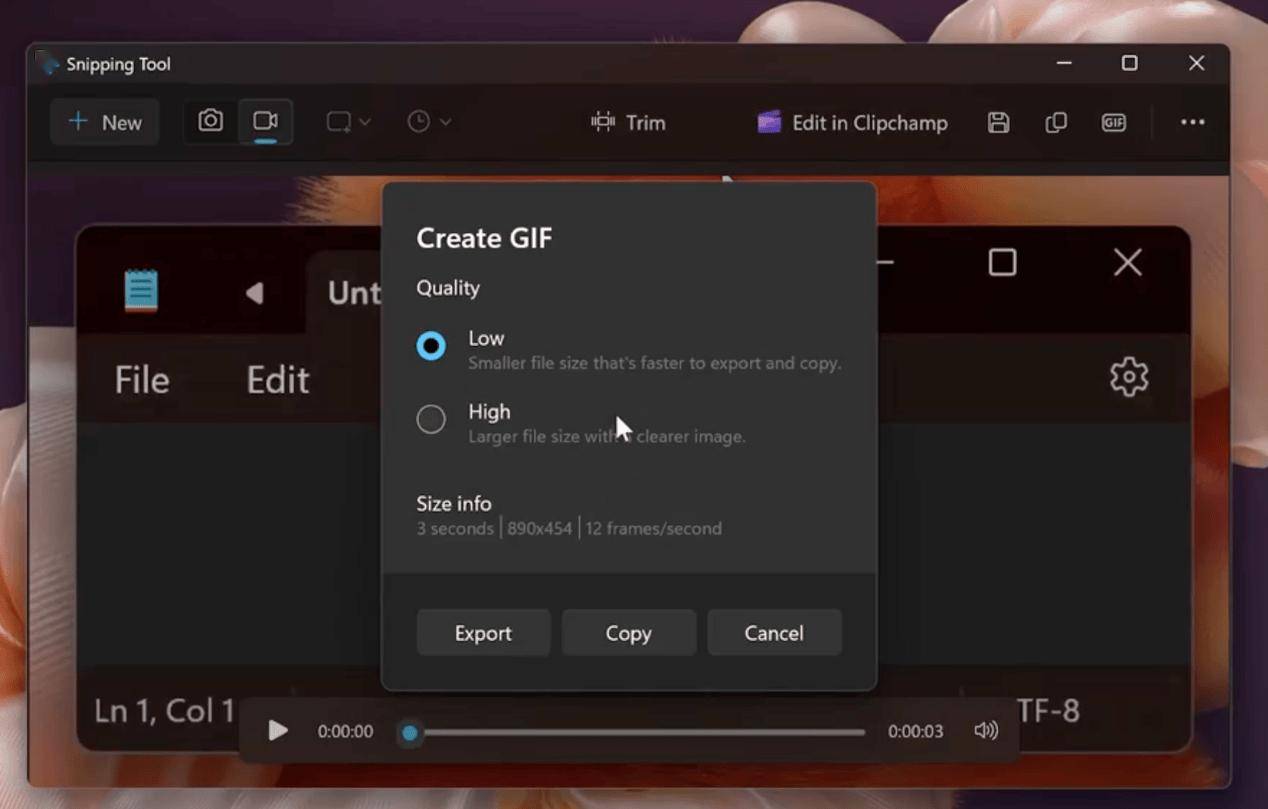Switch to screenshot Snip mode camera icon
Image resolution: width=1268 pixels, height=809 pixels.
210,122
